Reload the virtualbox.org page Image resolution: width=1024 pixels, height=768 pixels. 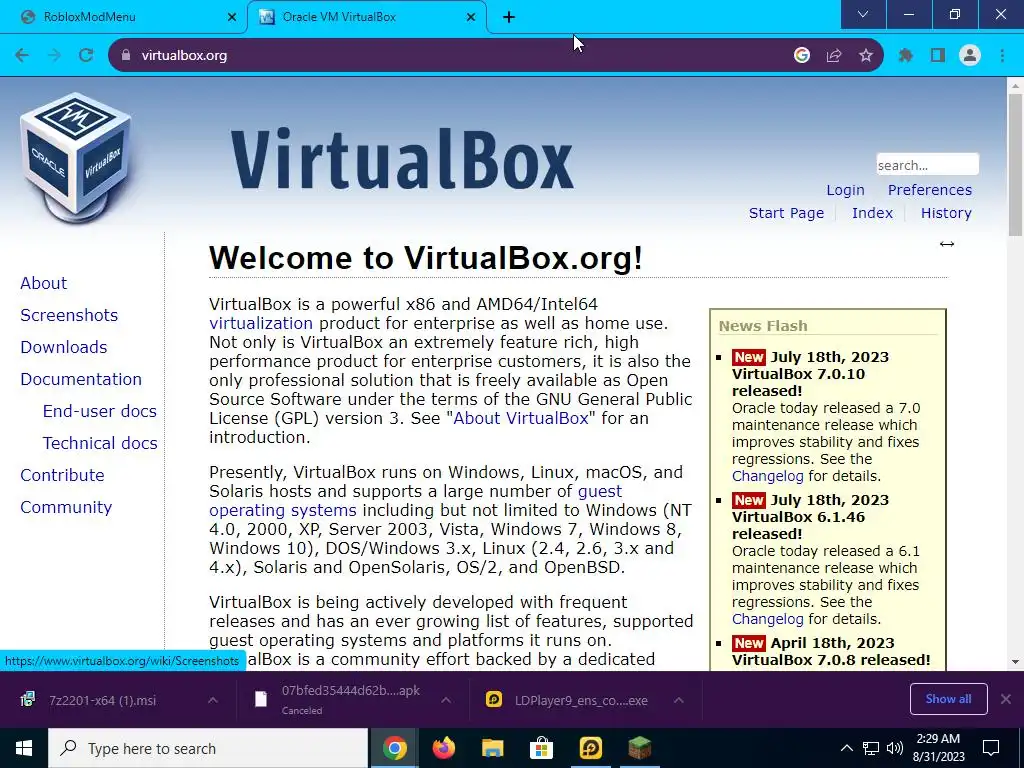[86, 56]
